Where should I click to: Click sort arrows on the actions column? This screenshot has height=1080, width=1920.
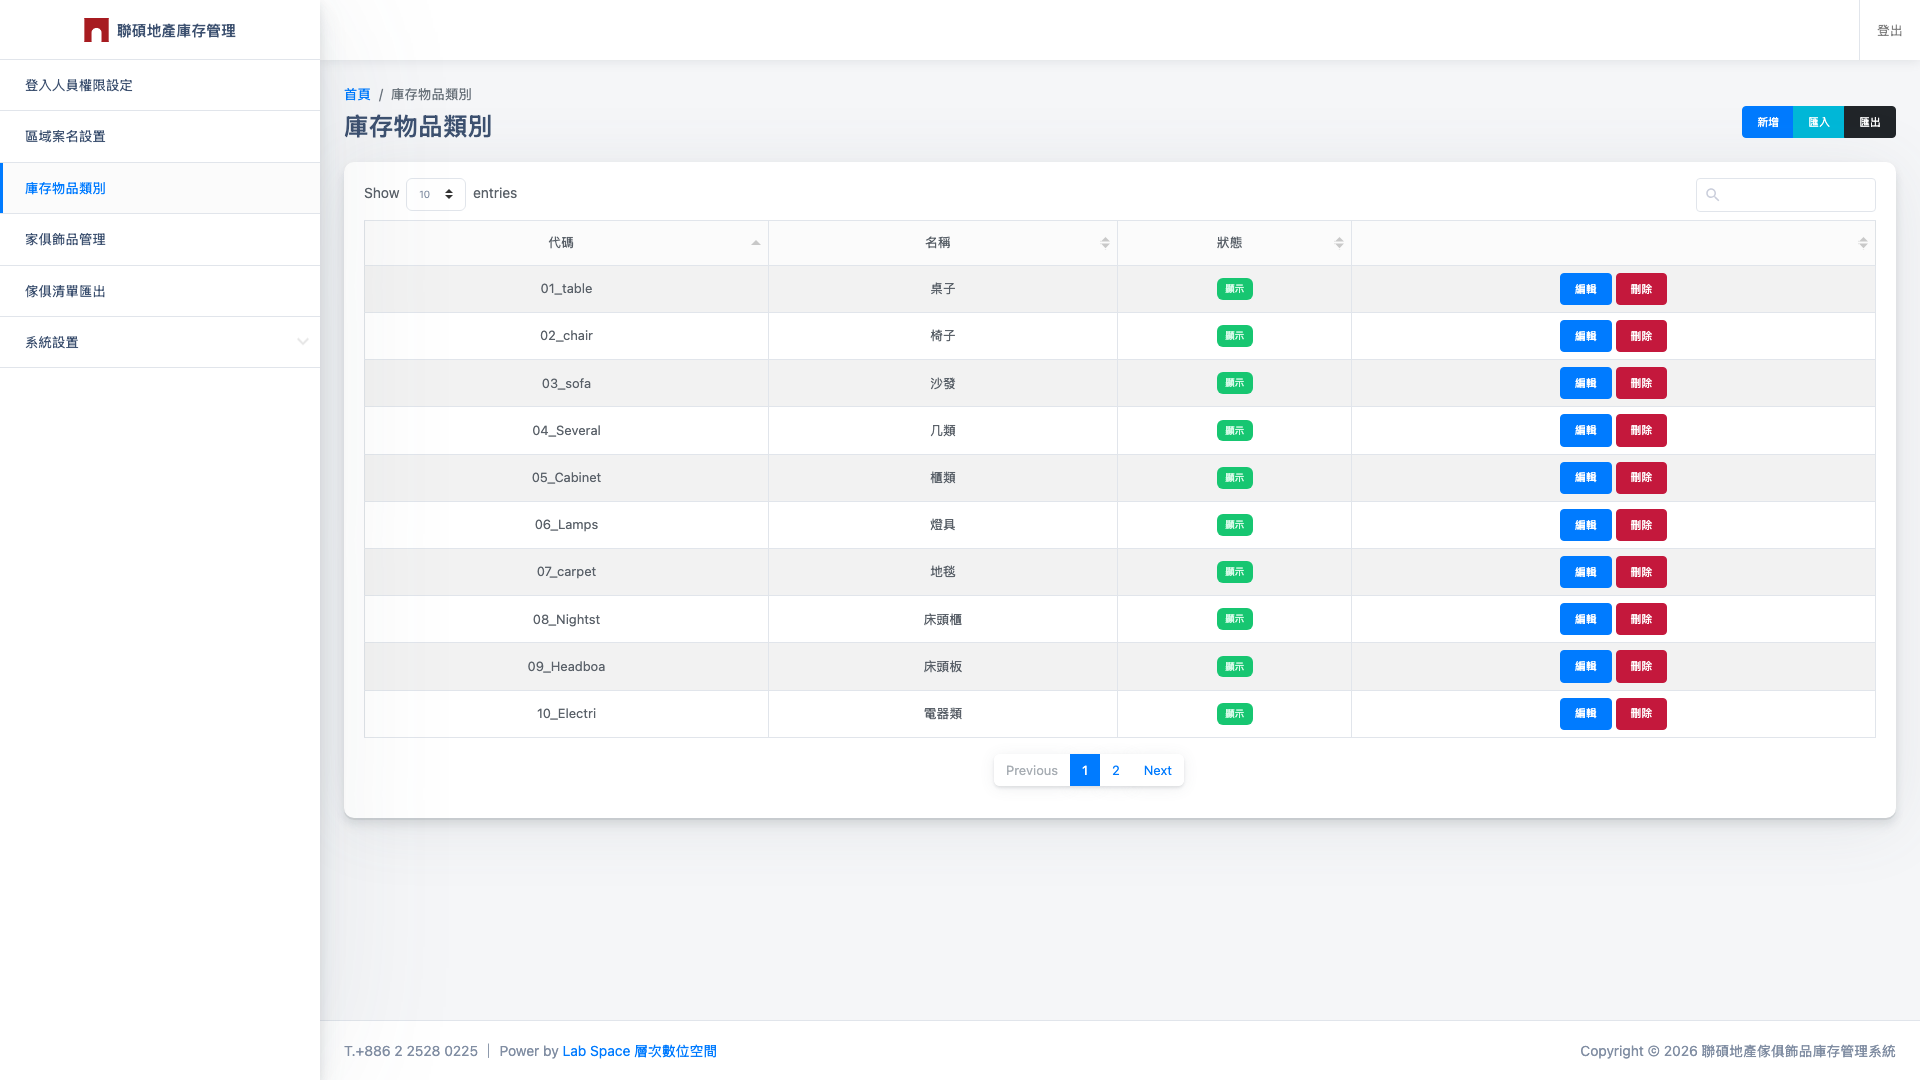(1863, 243)
